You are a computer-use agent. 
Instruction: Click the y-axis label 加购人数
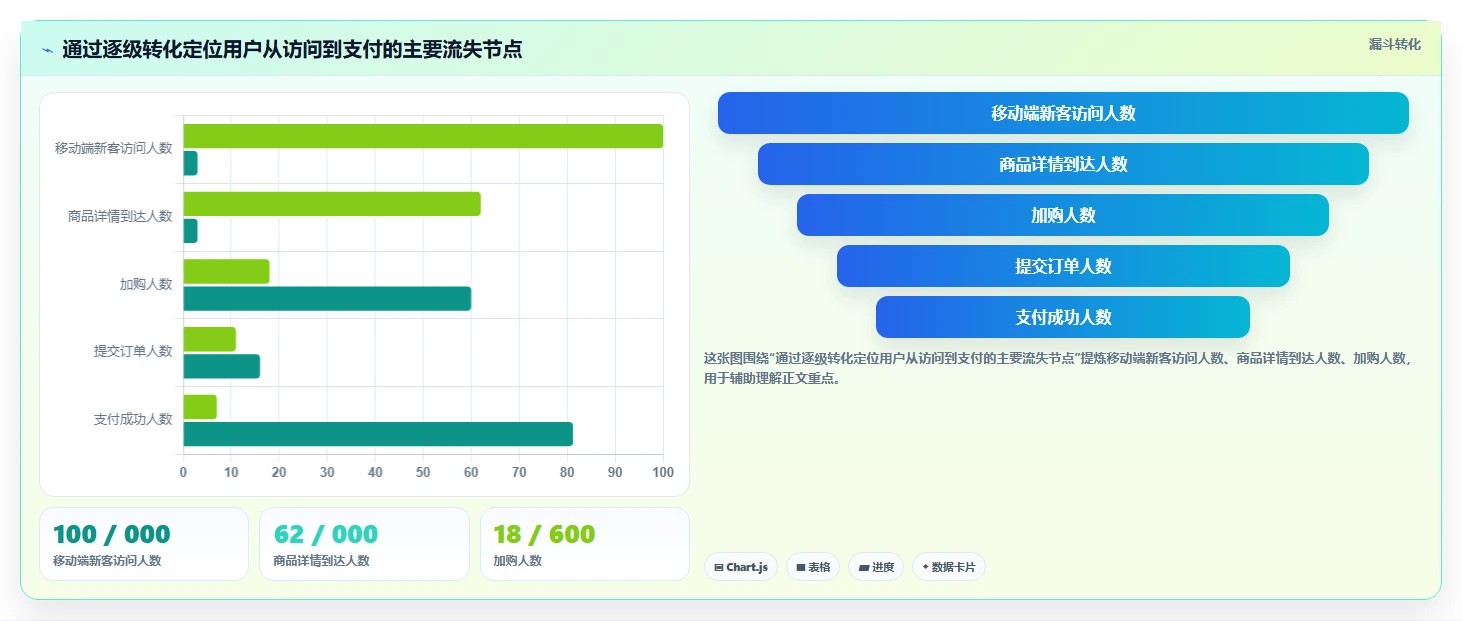146,284
